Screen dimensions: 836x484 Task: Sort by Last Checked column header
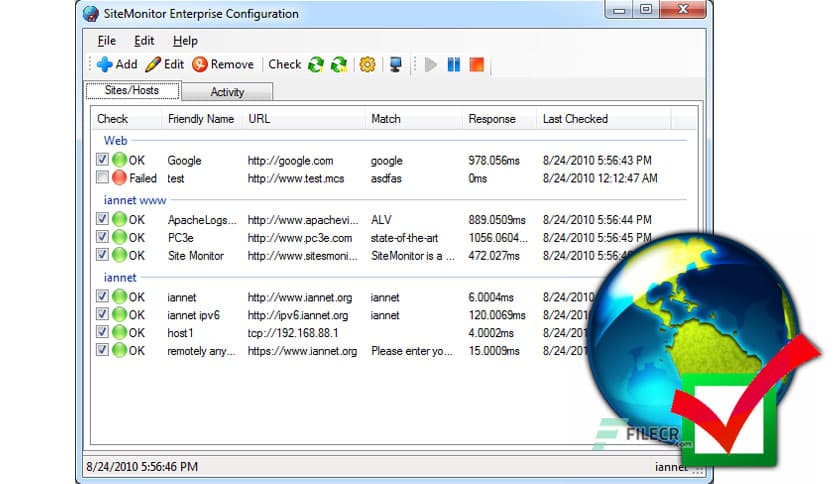click(x=604, y=119)
